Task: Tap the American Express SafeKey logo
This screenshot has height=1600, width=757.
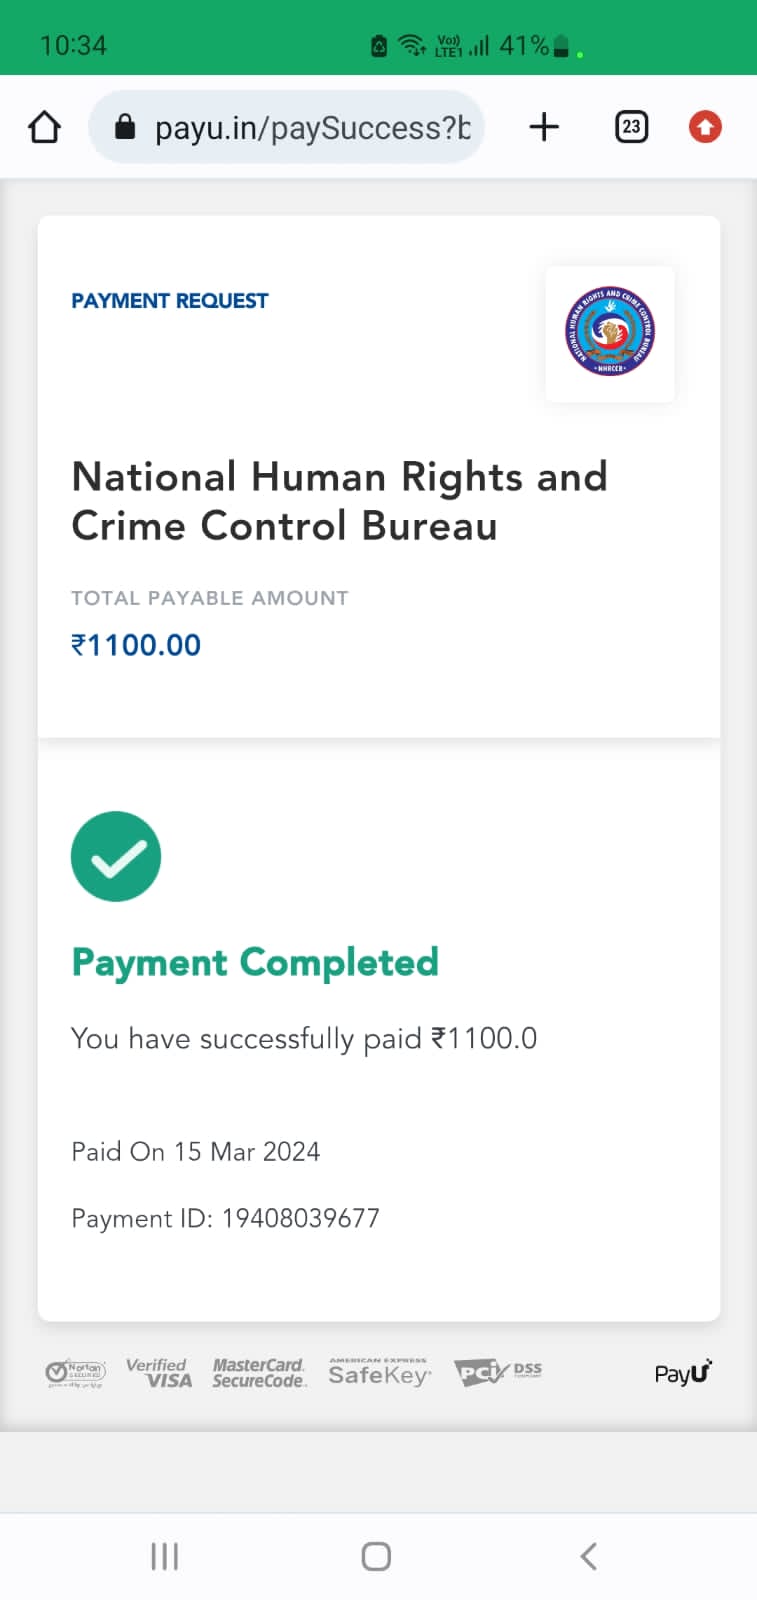Action: (379, 1373)
